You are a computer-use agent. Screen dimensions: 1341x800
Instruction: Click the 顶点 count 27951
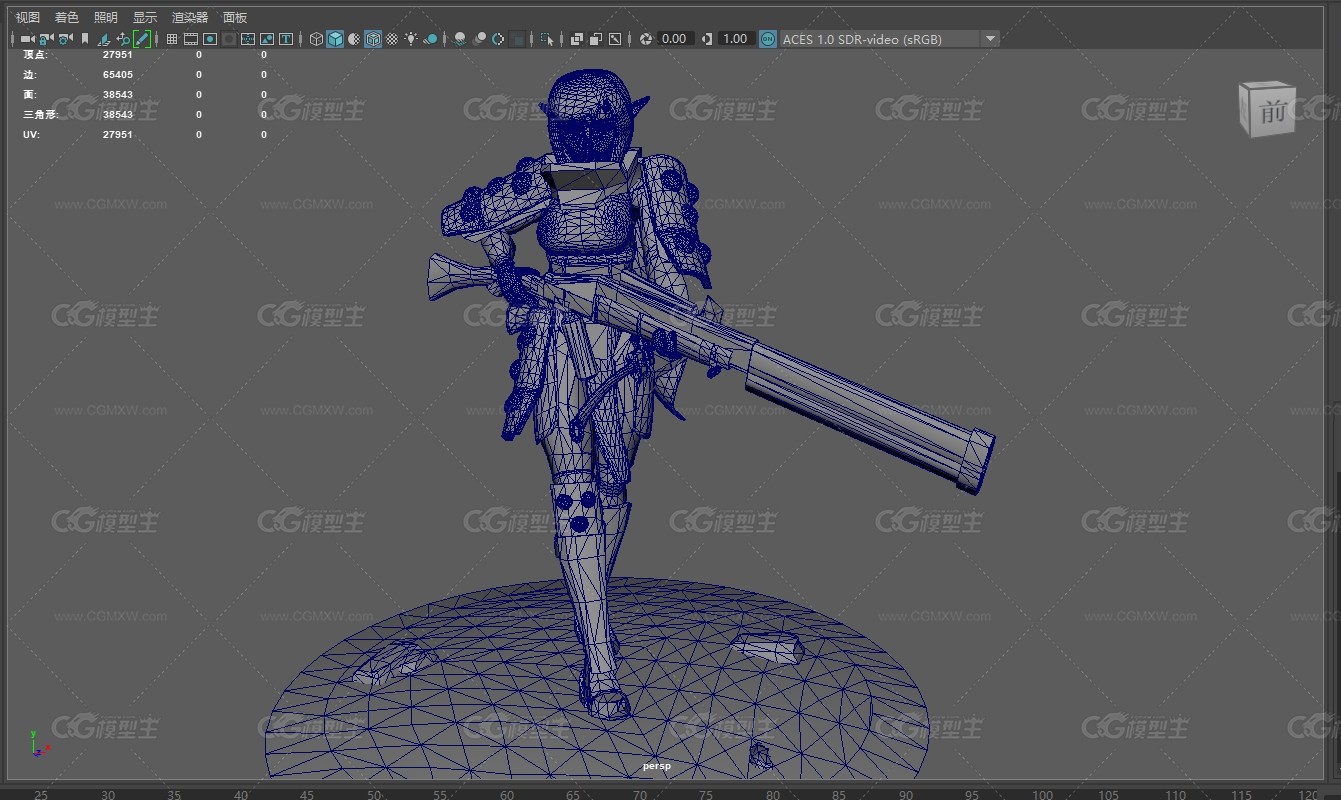coord(118,54)
